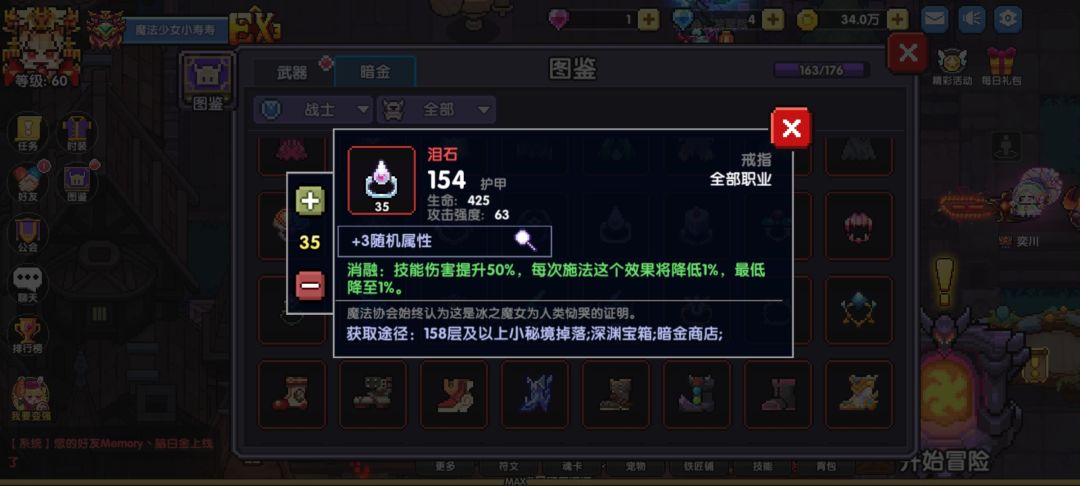The width and height of the screenshot is (1080, 486).
Task: Open the 好友 friends icon
Action: pos(28,182)
